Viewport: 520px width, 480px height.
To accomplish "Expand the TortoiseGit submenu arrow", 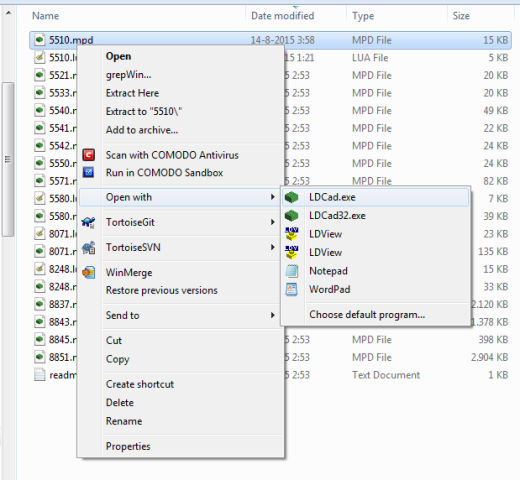I will pos(273,222).
